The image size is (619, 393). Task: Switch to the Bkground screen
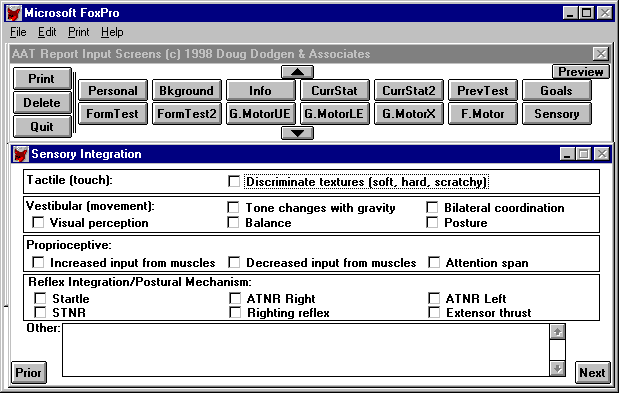tap(187, 90)
